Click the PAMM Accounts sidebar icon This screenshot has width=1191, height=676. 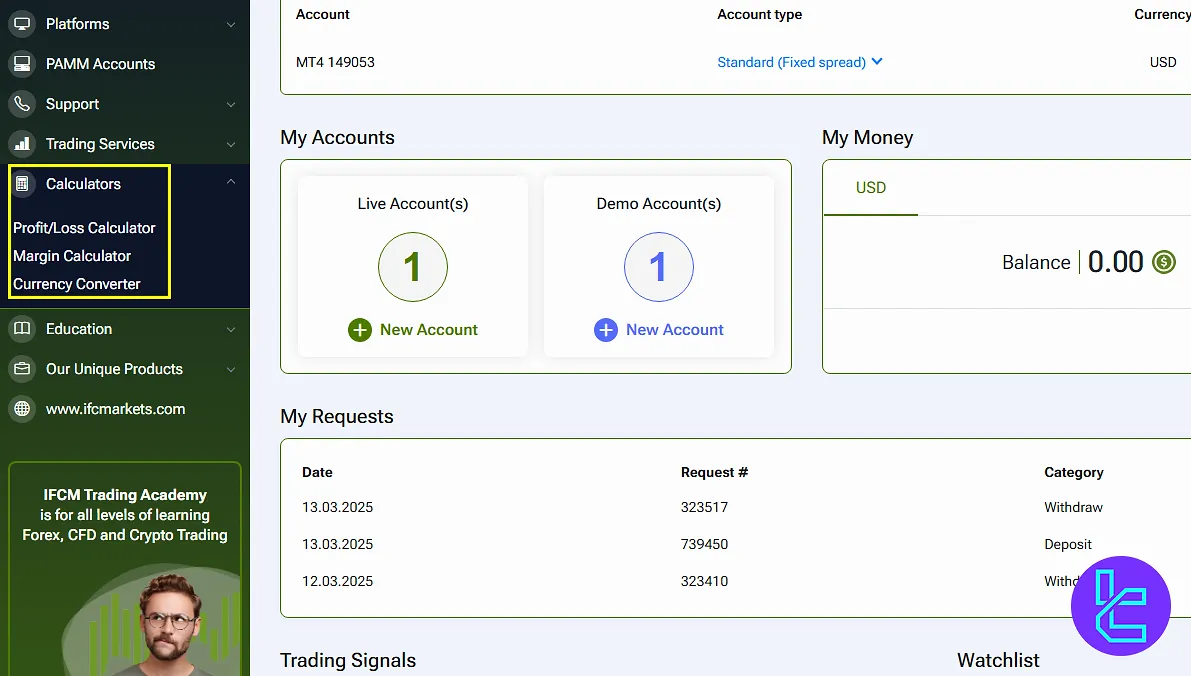[x=21, y=64]
